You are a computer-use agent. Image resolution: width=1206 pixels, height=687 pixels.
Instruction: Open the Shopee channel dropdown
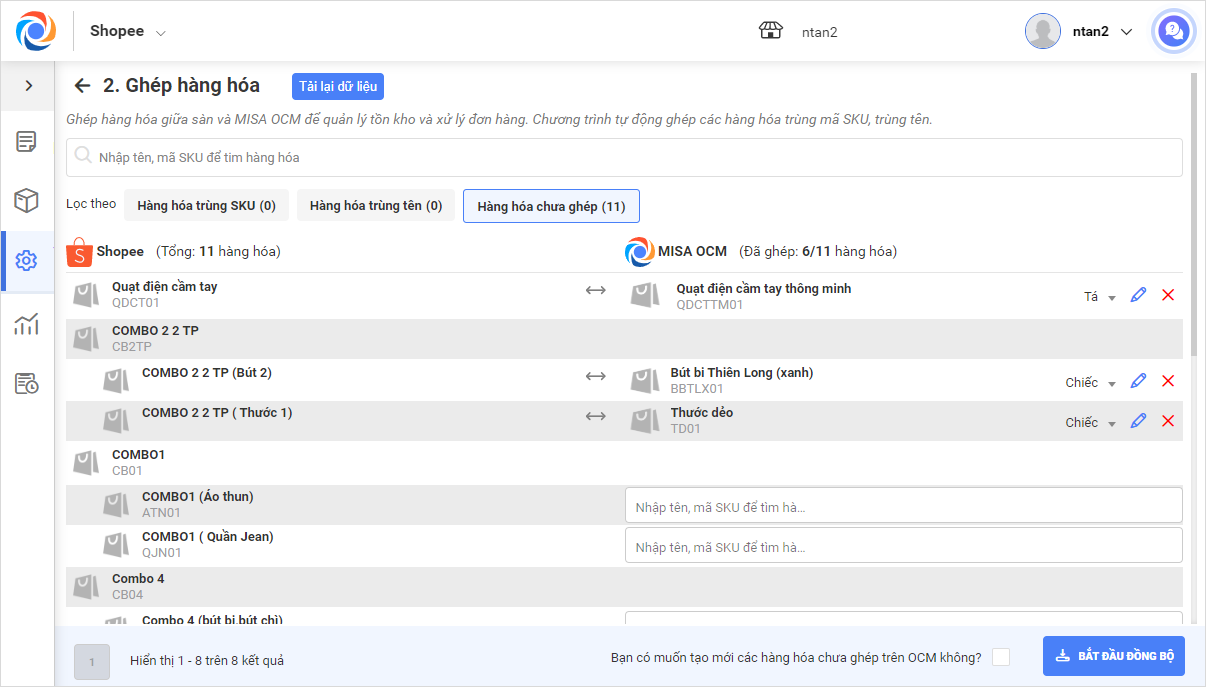pyautogui.click(x=128, y=31)
